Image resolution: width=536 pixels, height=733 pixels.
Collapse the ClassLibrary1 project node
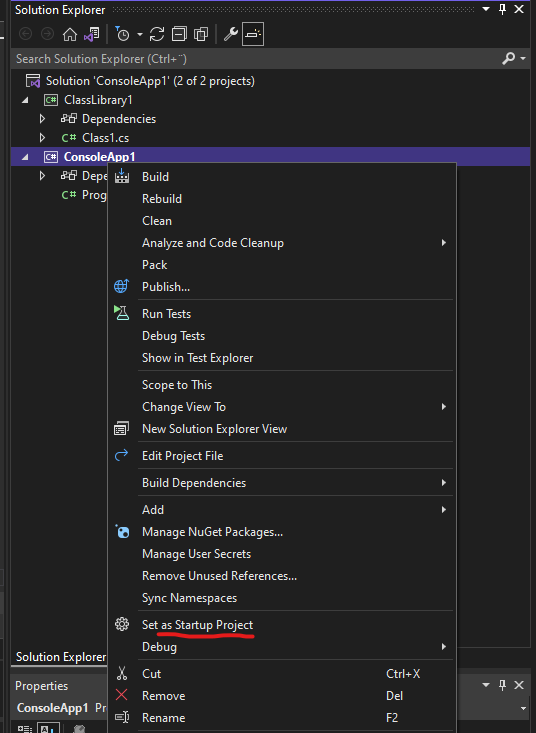[25, 100]
